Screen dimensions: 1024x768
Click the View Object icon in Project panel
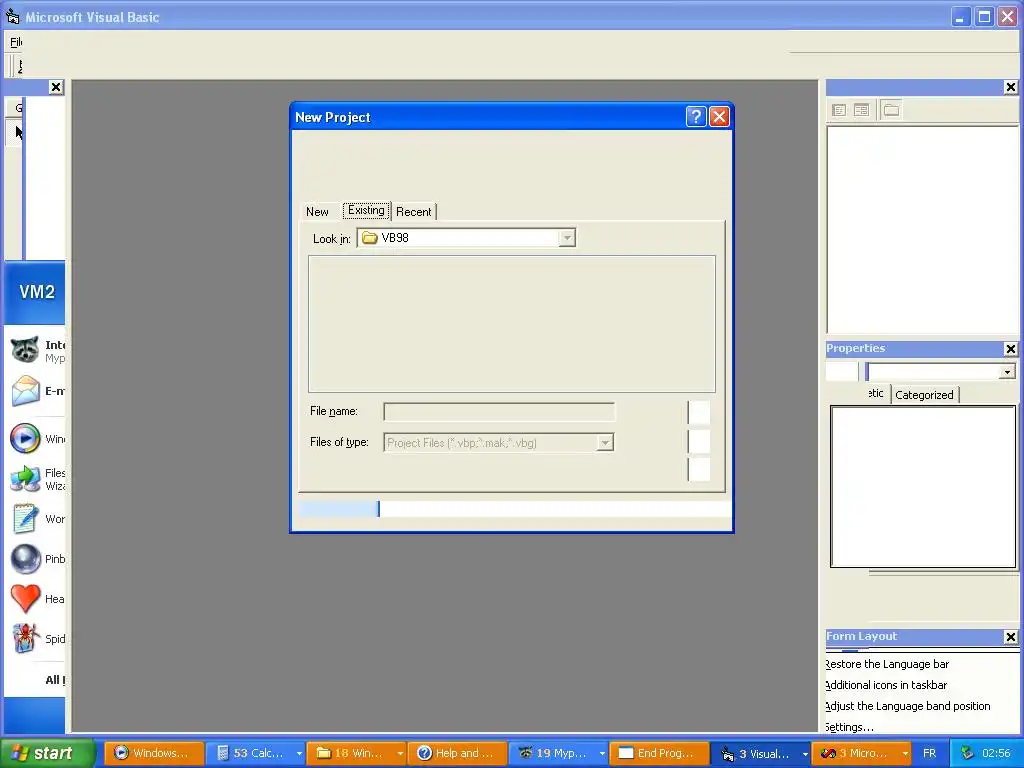point(861,110)
